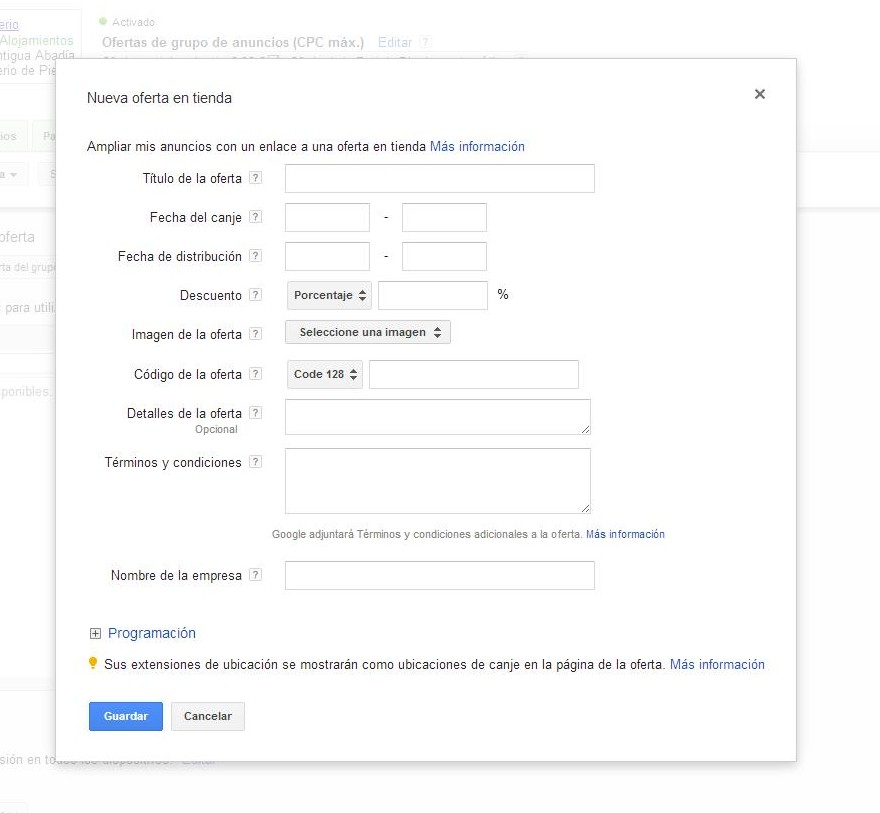This screenshot has height=813, width=880.
Task: Click the Guardar button
Action: tap(126, 716)
